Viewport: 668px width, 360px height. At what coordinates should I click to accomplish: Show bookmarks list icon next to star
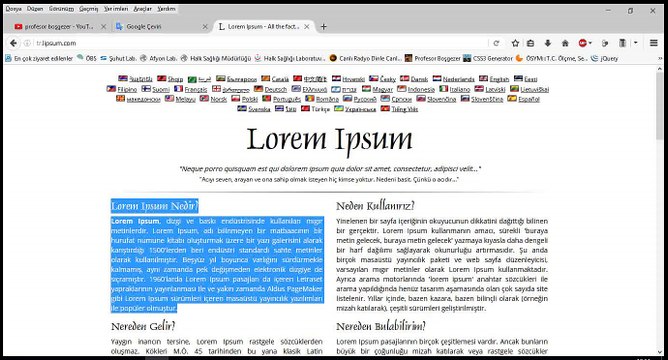click(x=530, y=43)
